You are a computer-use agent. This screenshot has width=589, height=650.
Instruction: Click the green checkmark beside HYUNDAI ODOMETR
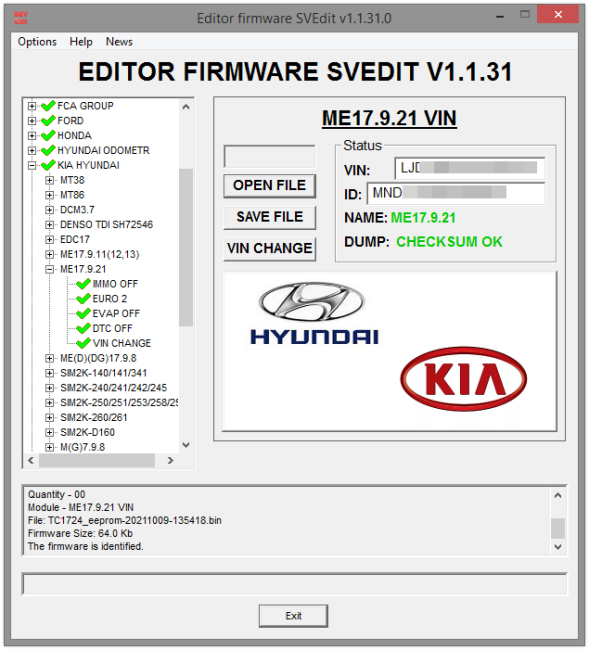coord(48,150)
